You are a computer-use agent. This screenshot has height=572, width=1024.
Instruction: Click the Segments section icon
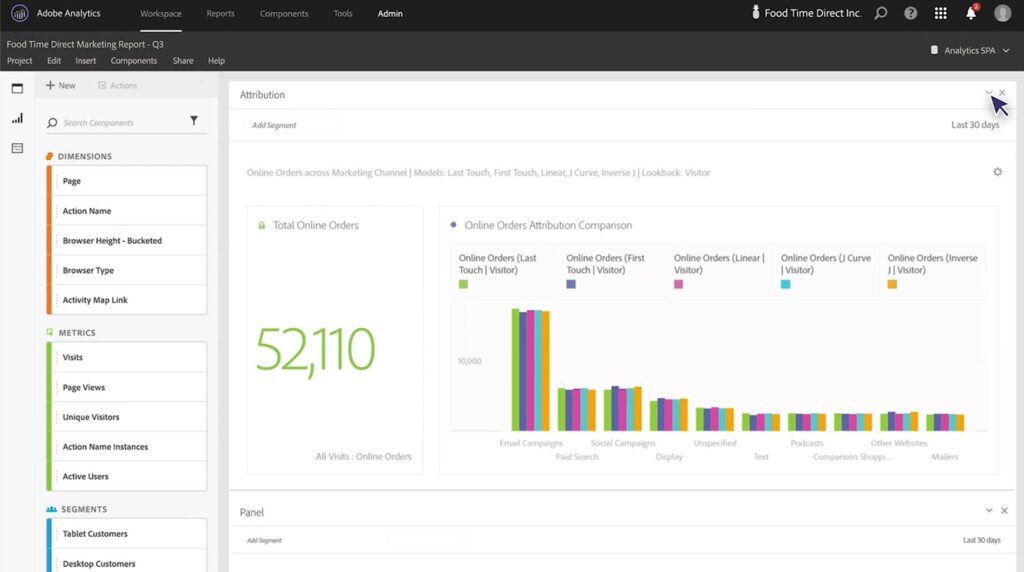point(52,509)
